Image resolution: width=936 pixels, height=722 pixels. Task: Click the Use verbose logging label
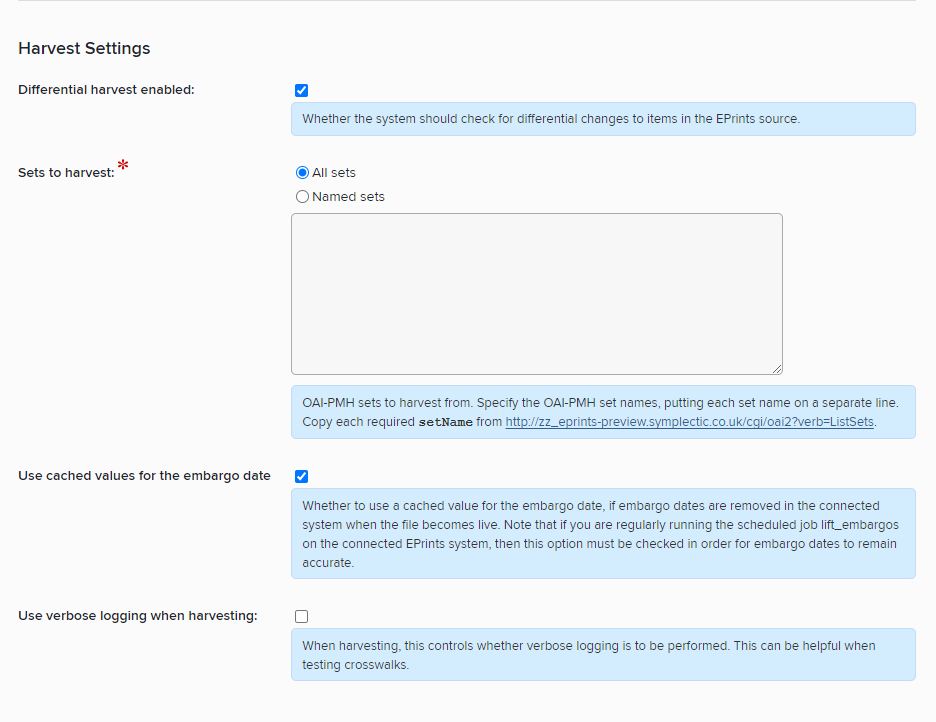(138, 616)
